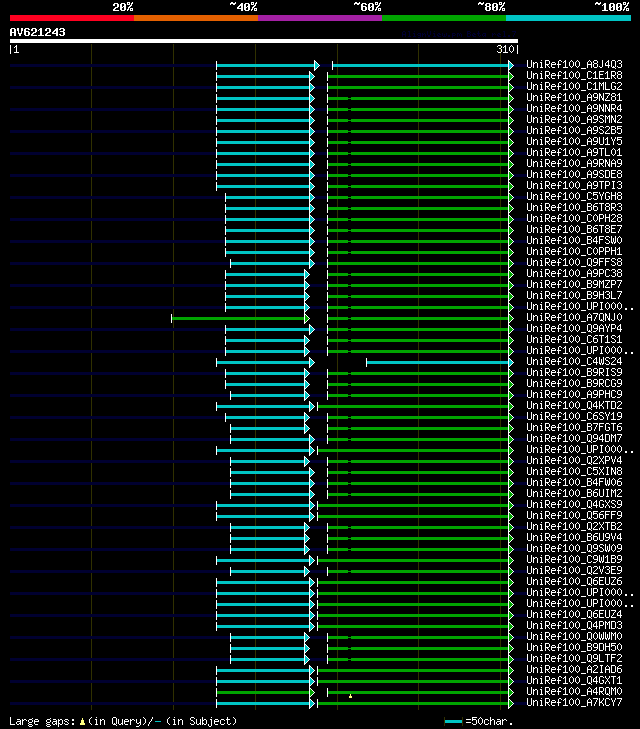Screen dimensions: 640x729
Task: Click the AV621243 query name
Action: click(37, 33)
